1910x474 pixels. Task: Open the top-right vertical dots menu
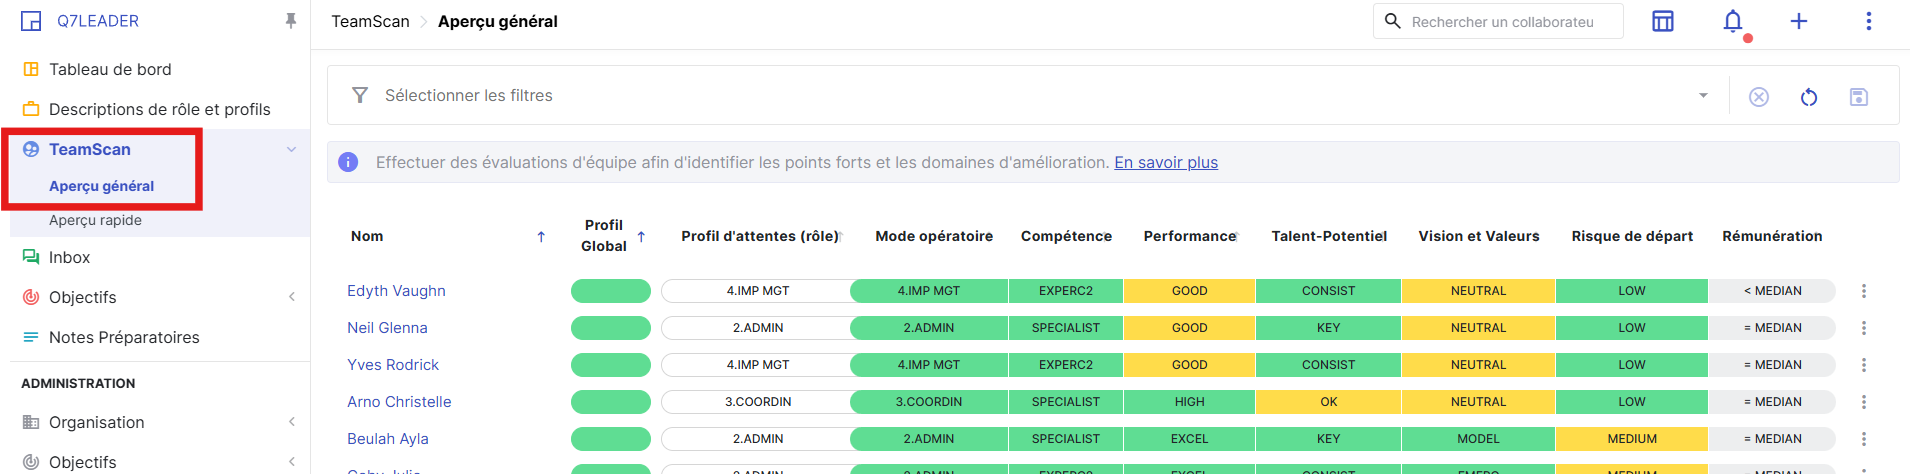coord(1868,21)
